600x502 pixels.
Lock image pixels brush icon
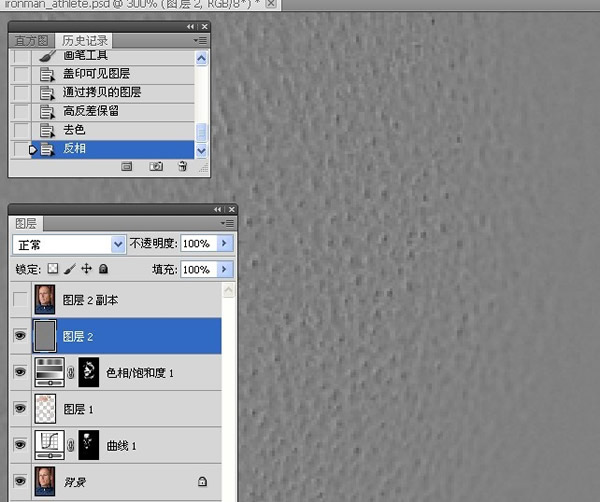tap(70, 269)
